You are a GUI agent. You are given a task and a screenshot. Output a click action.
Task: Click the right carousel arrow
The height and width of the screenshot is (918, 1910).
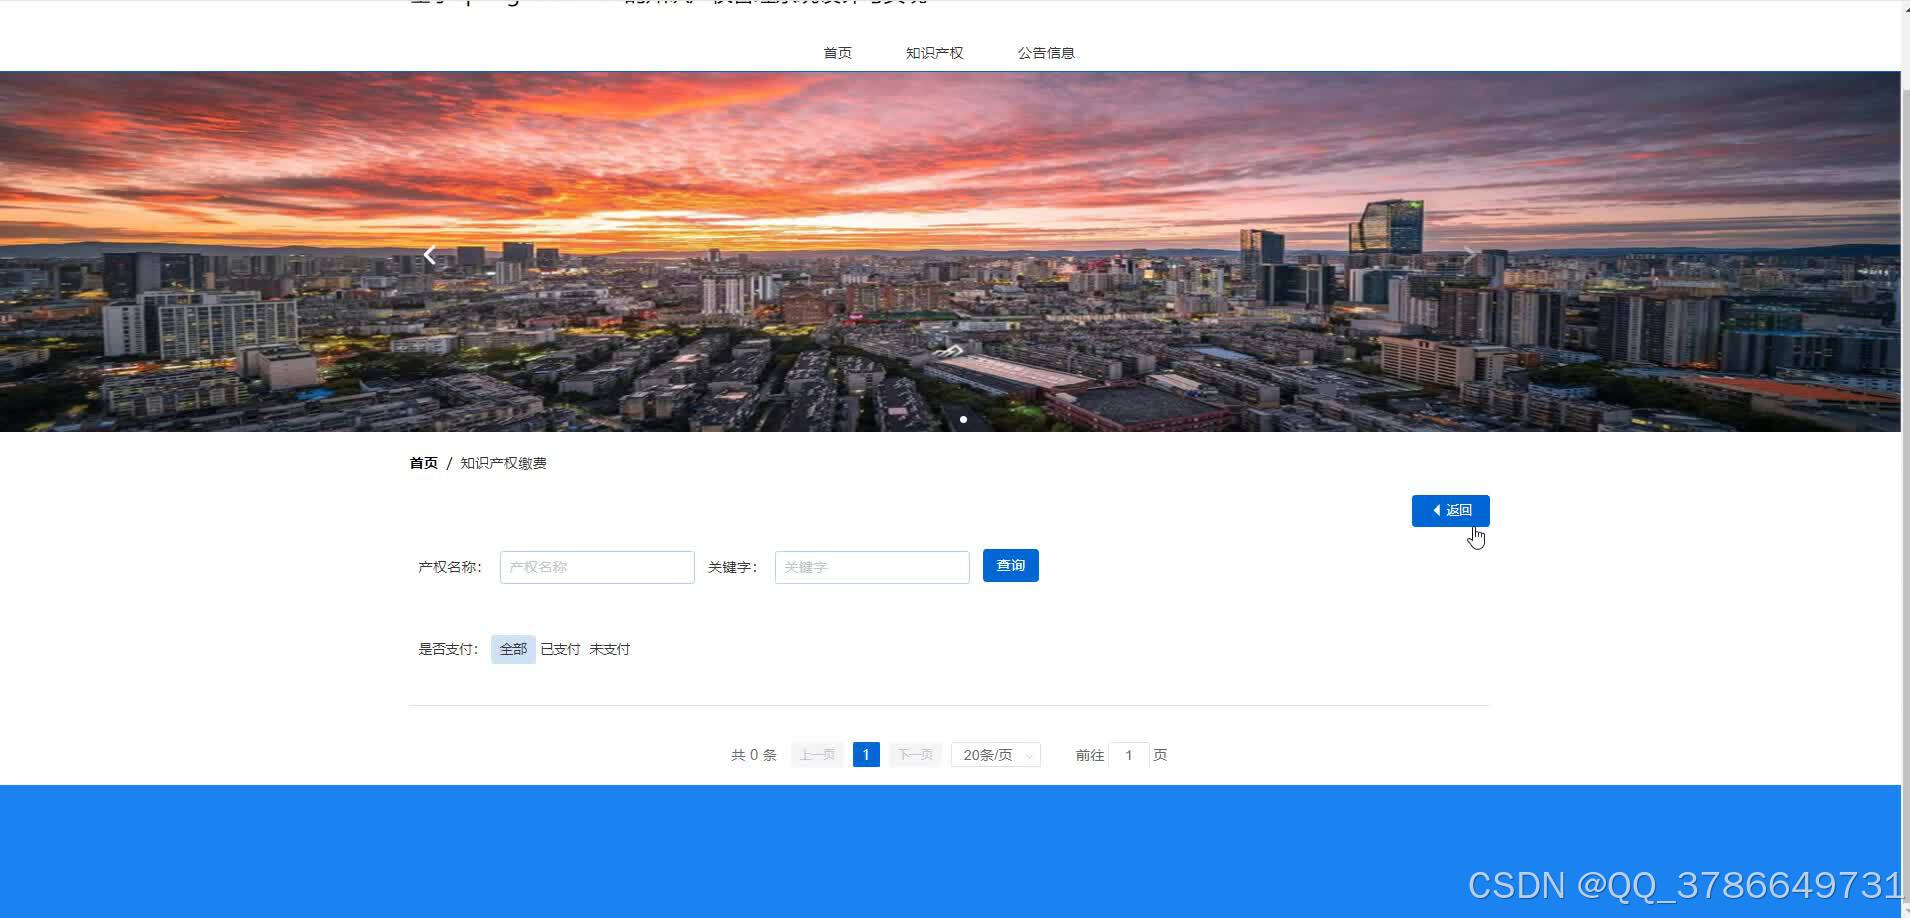(x=1468, y=255)
